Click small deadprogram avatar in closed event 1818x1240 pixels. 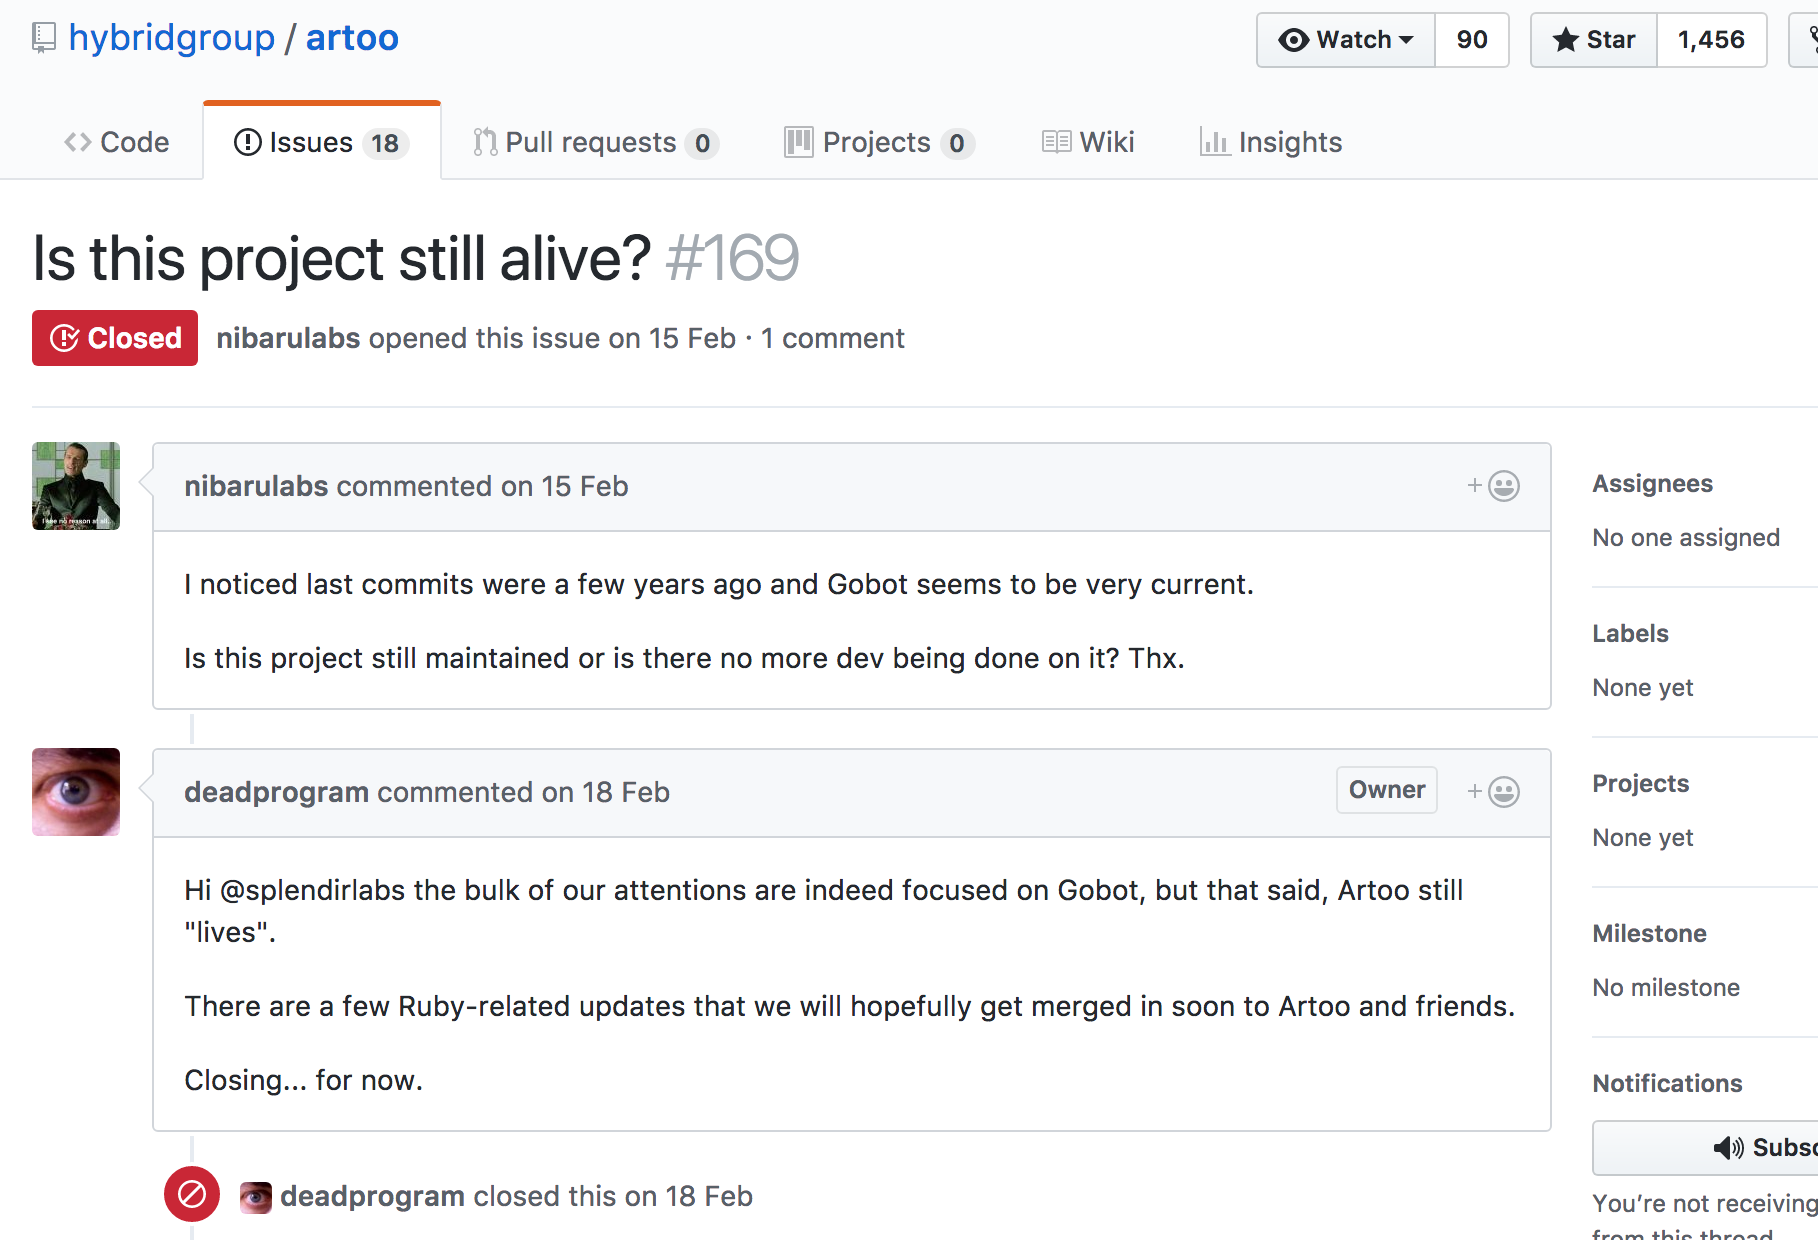point(256,1197)
